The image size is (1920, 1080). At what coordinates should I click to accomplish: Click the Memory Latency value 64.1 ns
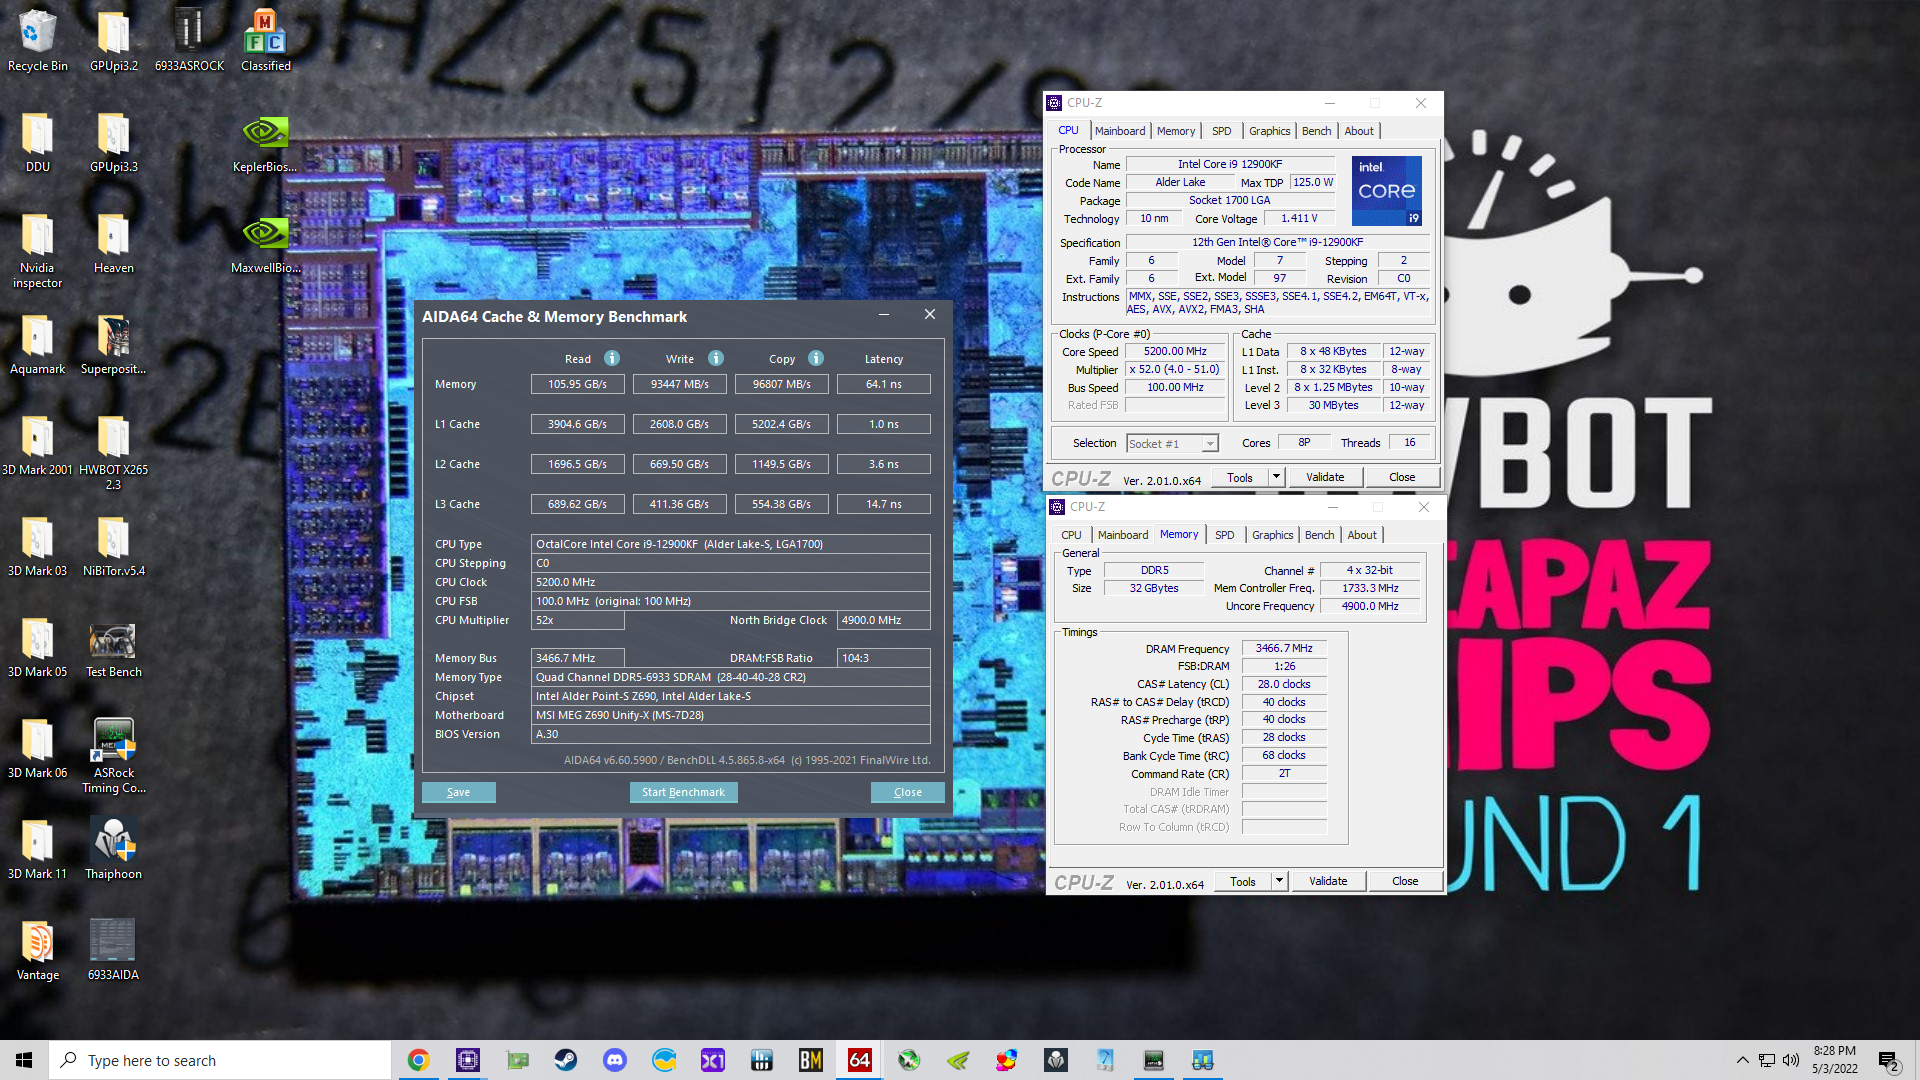[883, 384]
